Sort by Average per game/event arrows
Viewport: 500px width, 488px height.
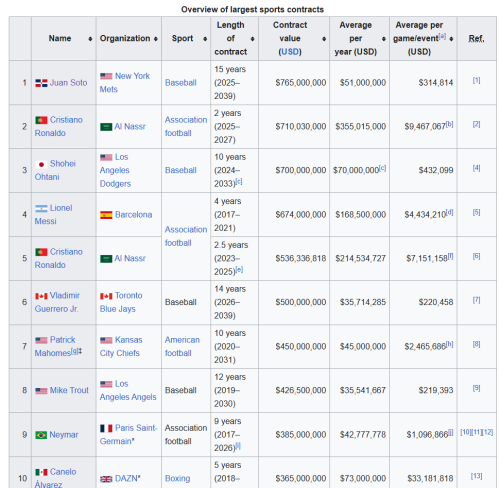451,39
